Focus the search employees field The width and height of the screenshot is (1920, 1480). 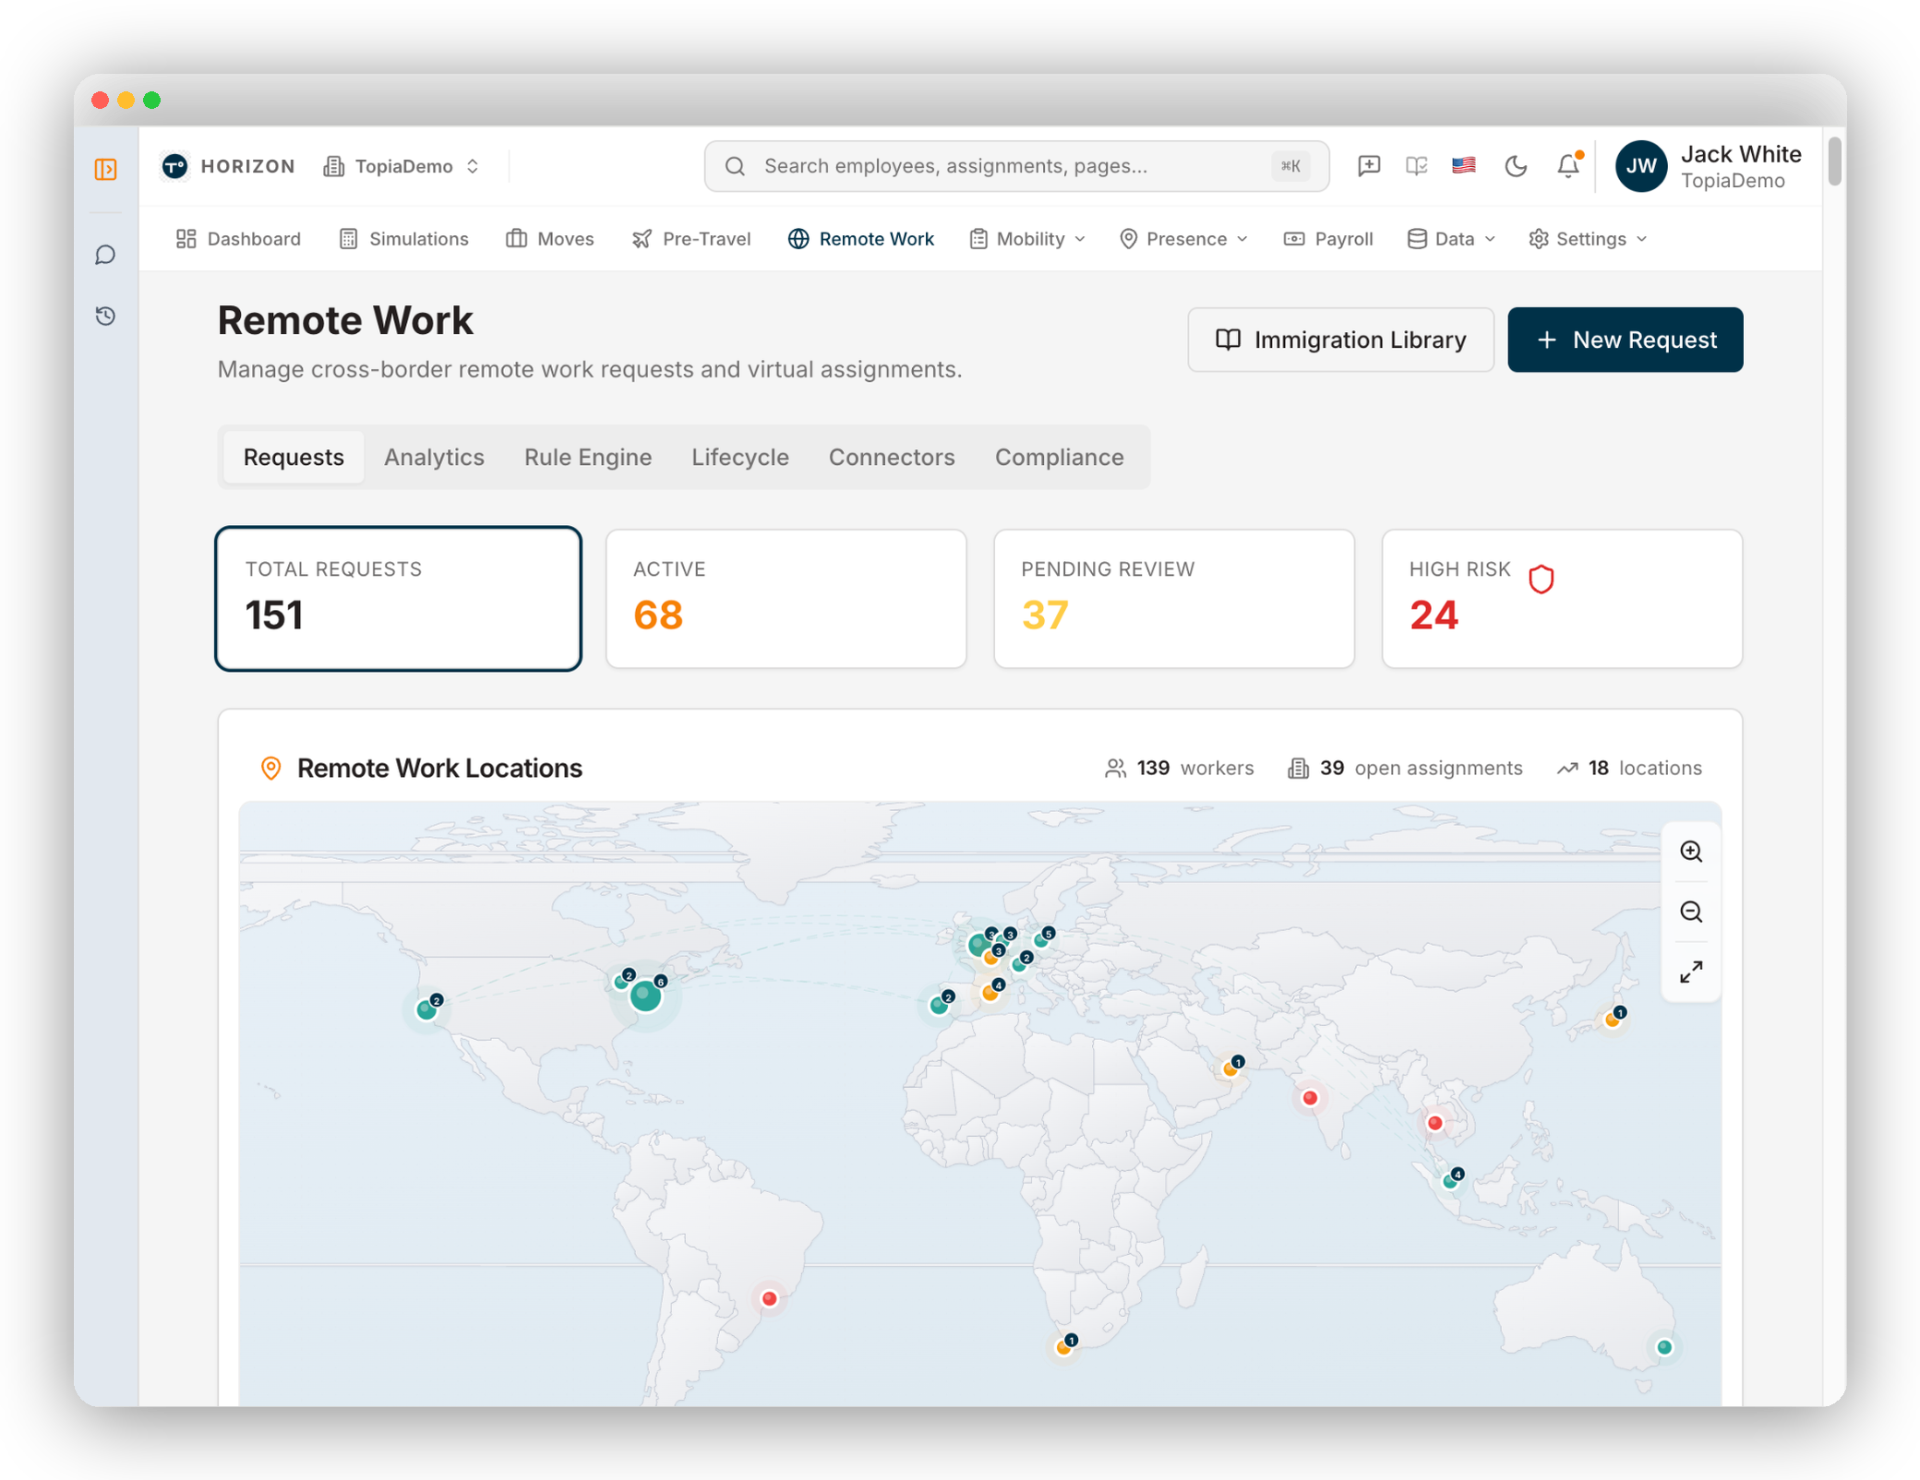coord(1016,166)
